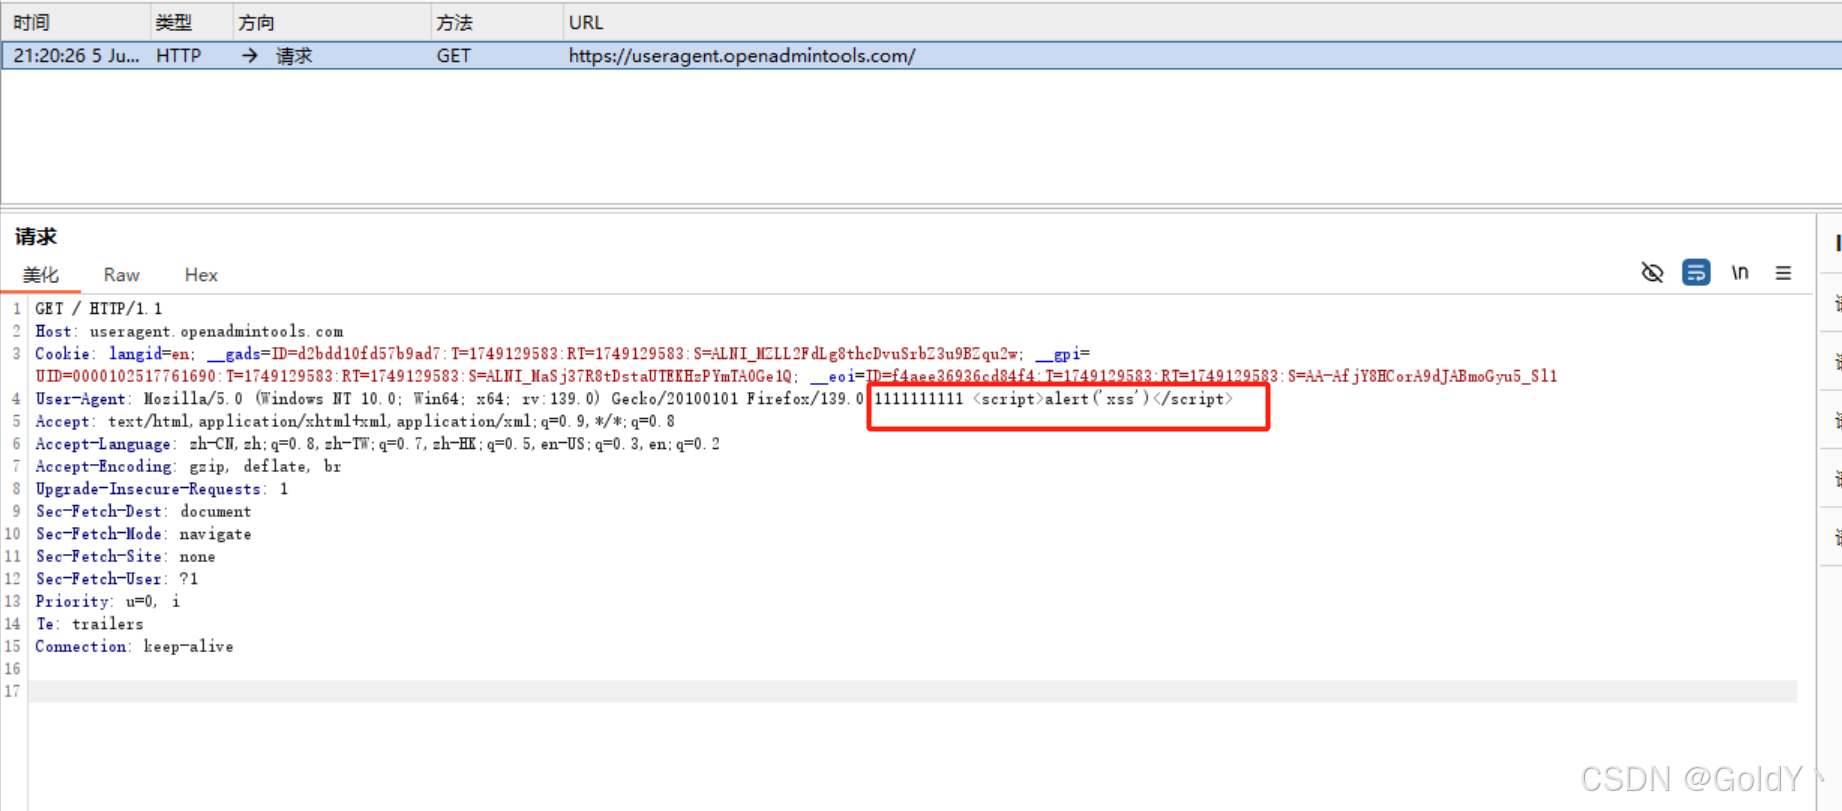The image size is (1842, 811).
Task: Click the Sec-Fetch-Dest header line
Action: (x=144, y=511)
